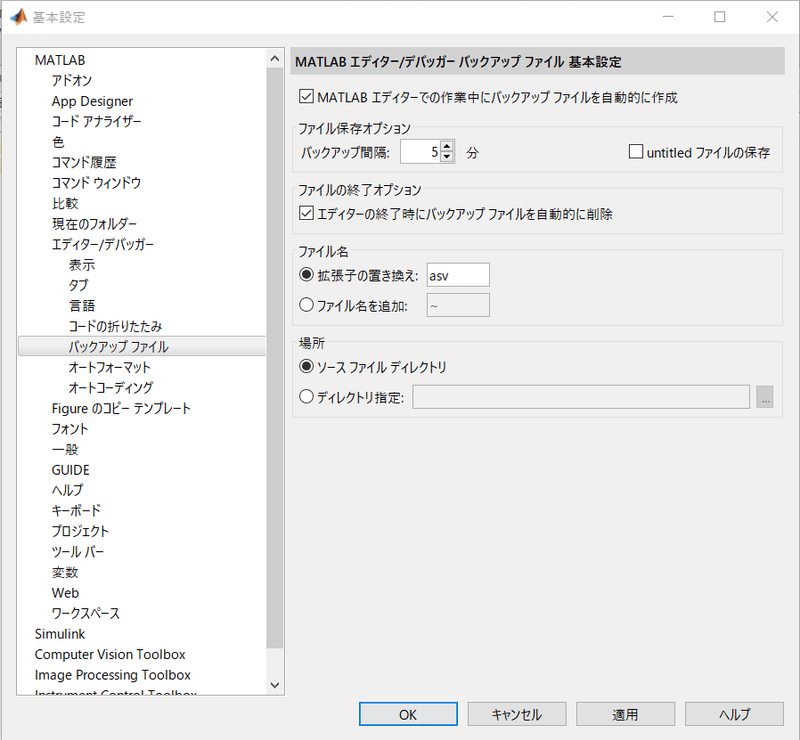Screen dimensions: 800x740
Task: Select Figure のコピー テンプレート item
Action: (x=121, y=408)
